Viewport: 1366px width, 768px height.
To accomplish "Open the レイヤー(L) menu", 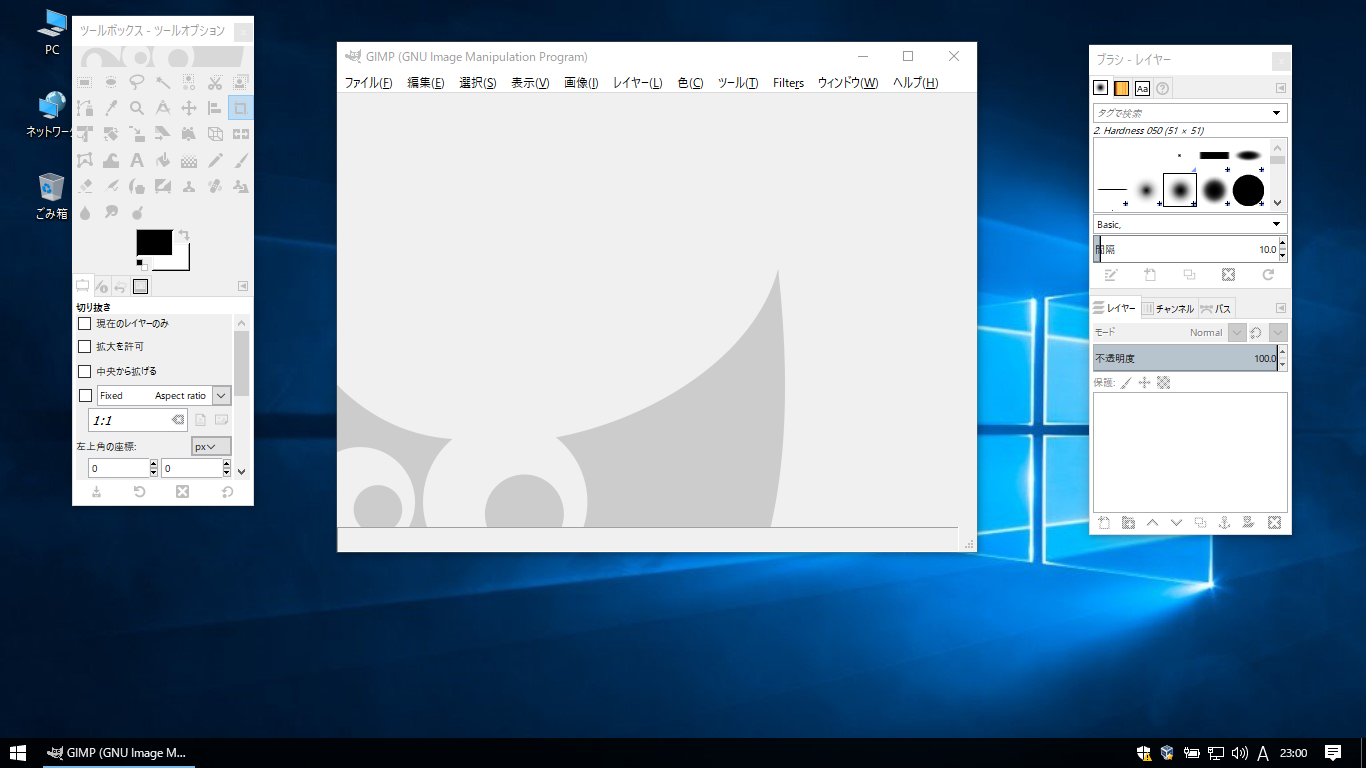I will coord(637,83).
